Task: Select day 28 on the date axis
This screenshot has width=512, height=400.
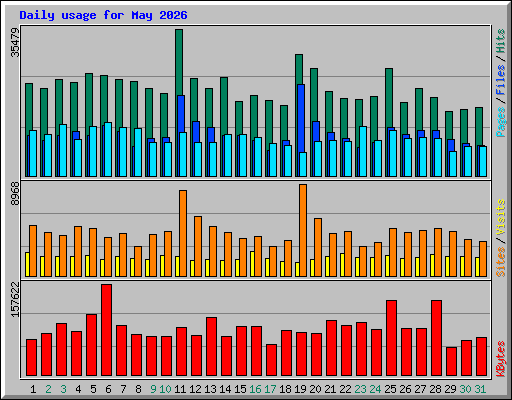Action: click(x=435, y=389)
